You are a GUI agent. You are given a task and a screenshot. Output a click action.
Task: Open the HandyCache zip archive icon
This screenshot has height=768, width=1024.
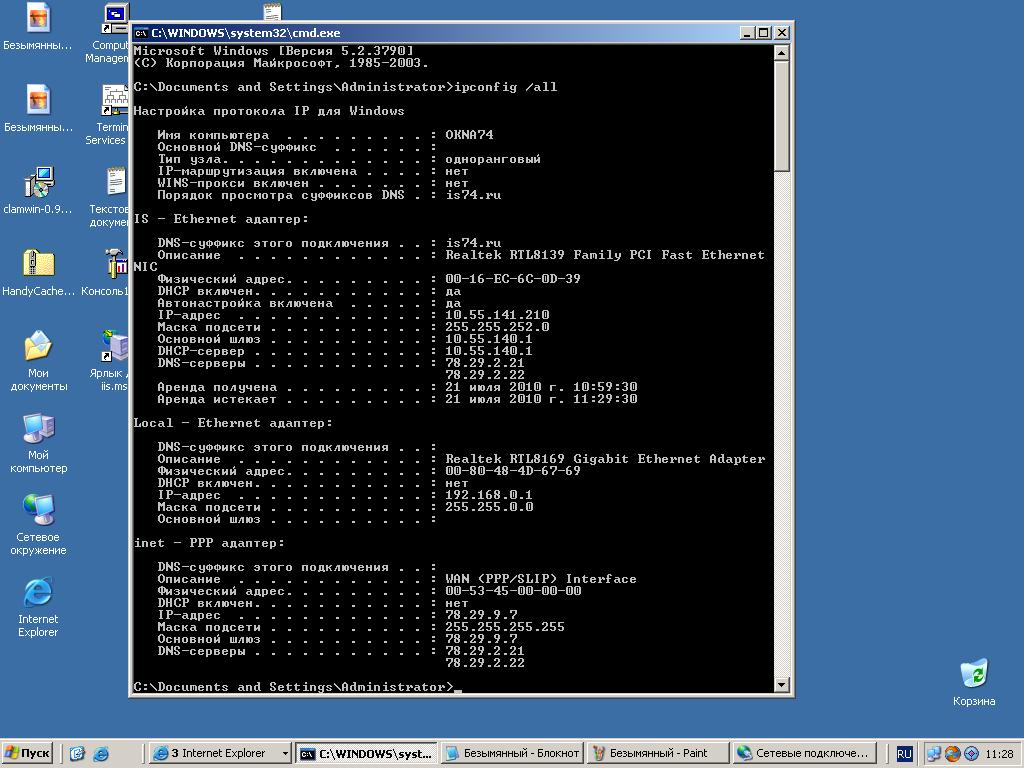[38, 266]
